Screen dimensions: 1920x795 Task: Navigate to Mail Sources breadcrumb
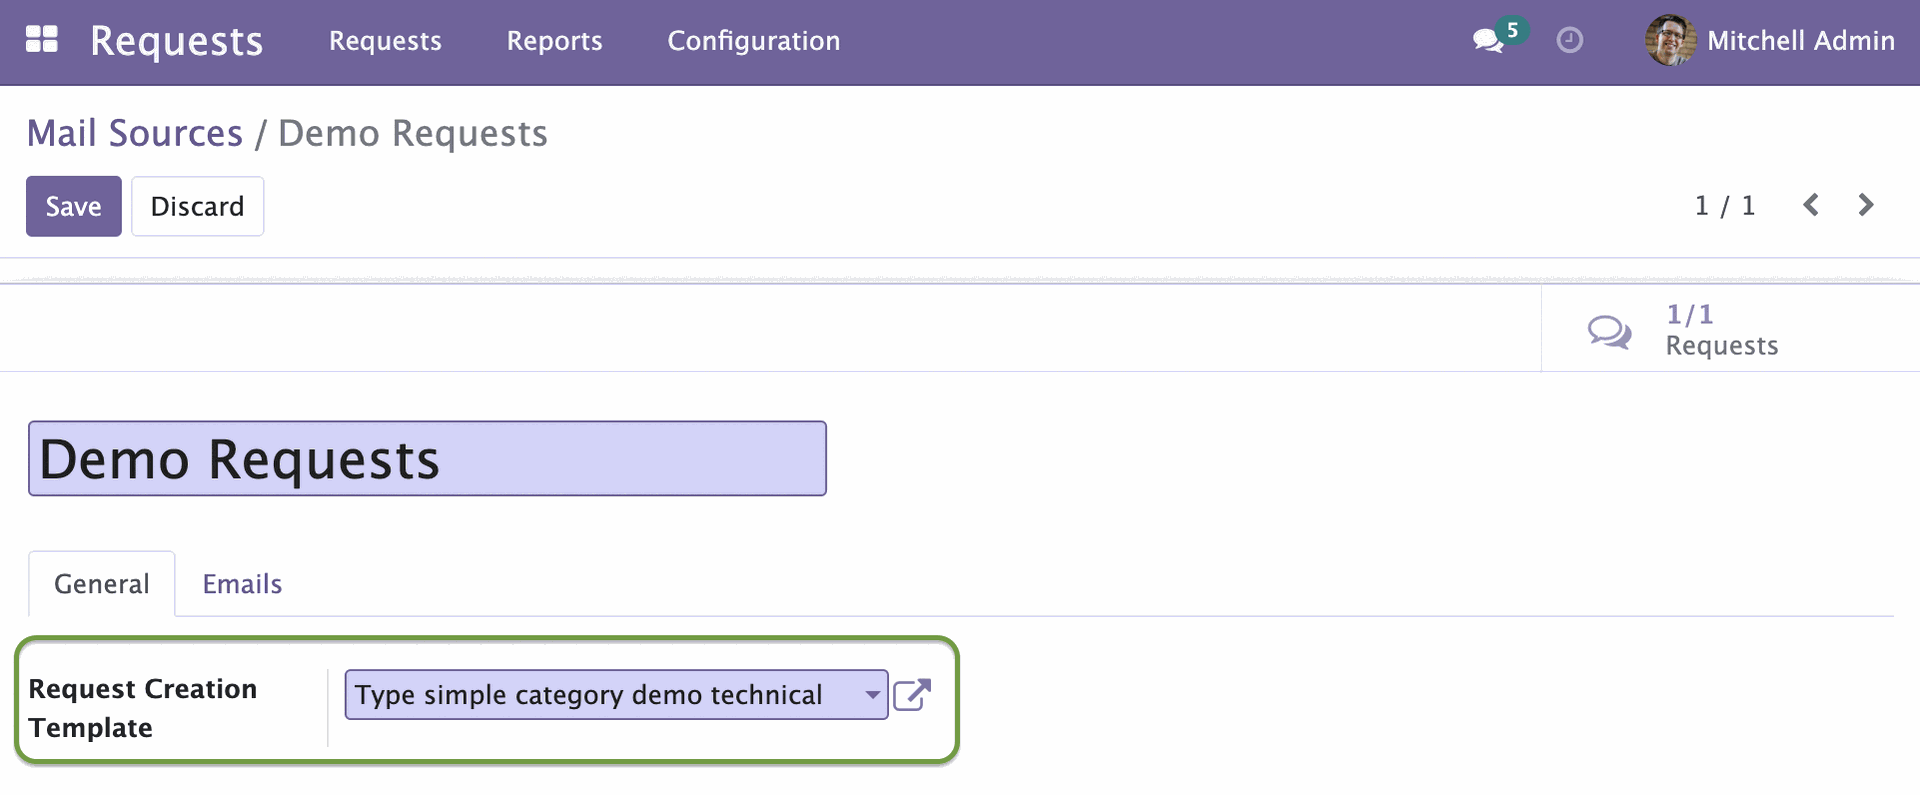tap(134, 133)
